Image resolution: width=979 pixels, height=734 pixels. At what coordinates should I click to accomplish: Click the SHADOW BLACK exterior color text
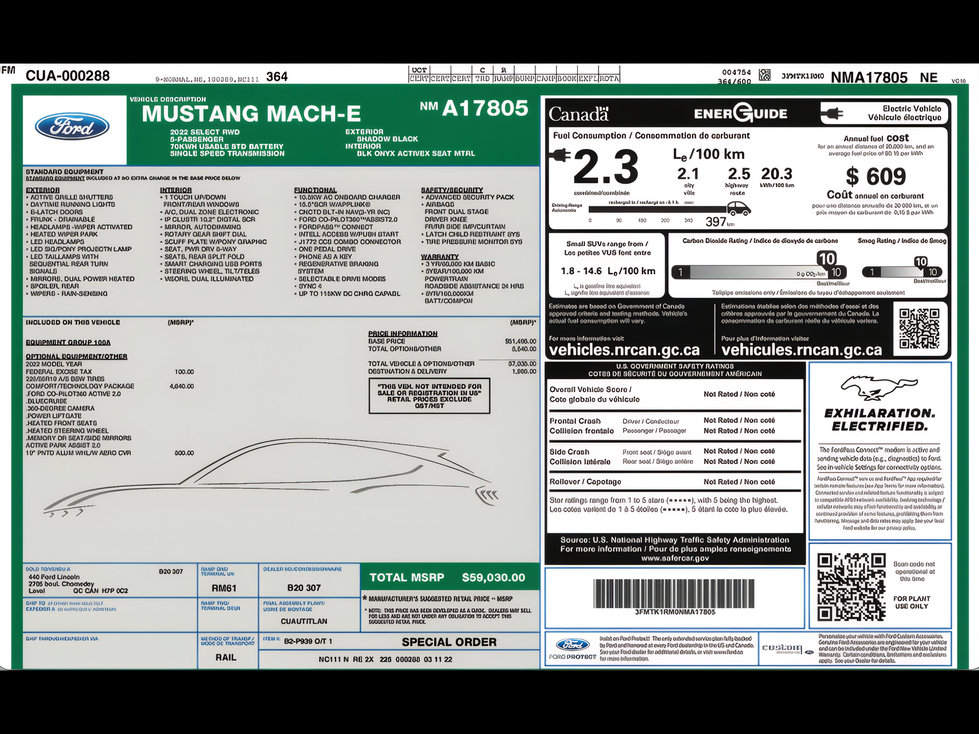[387, 139]
